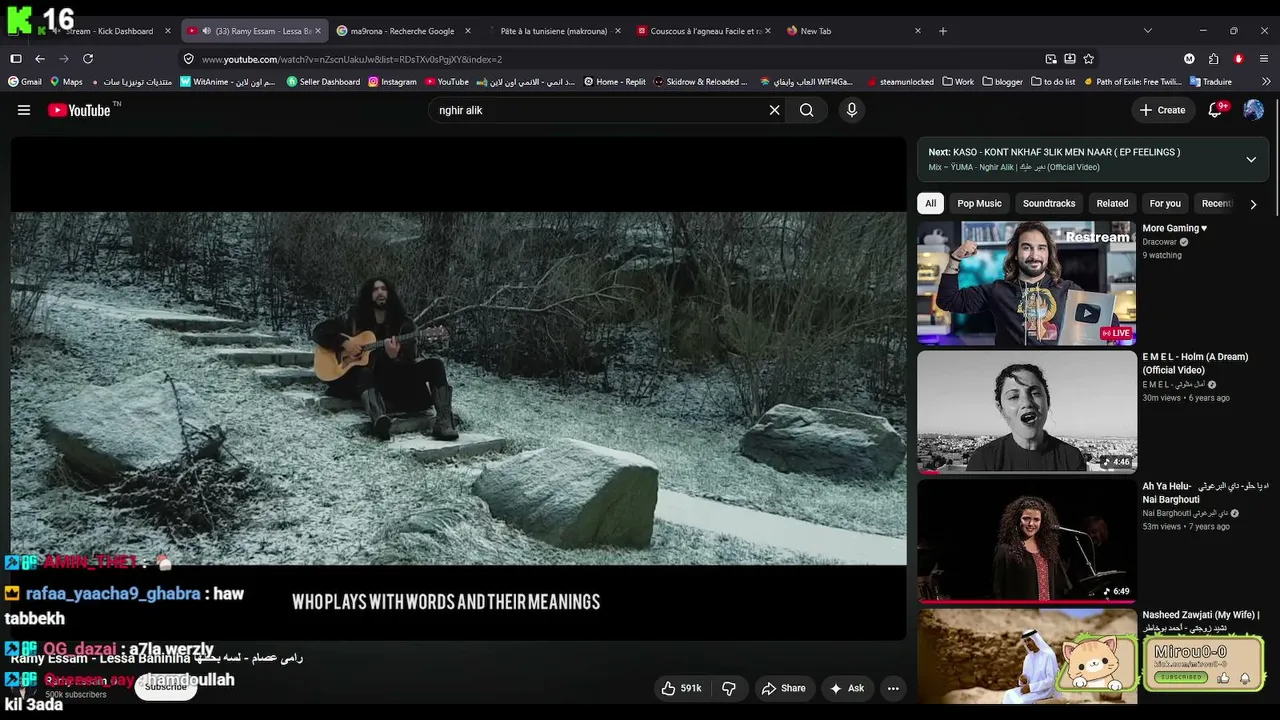
Task: Like the video showing 591k likes
Action: tap(681, 688)
